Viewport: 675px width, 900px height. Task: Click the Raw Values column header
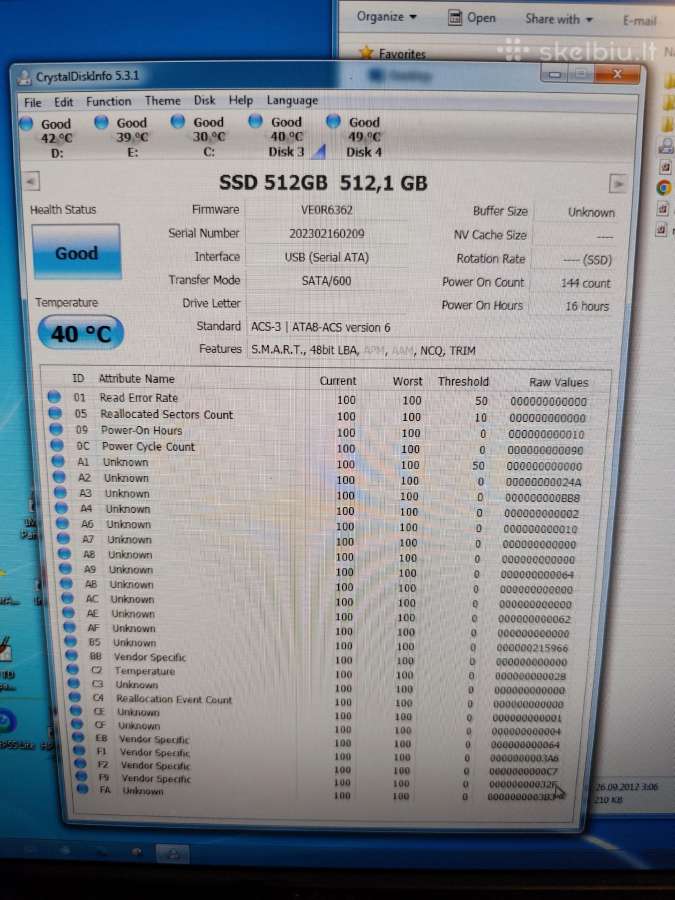(x=558, y=382)
